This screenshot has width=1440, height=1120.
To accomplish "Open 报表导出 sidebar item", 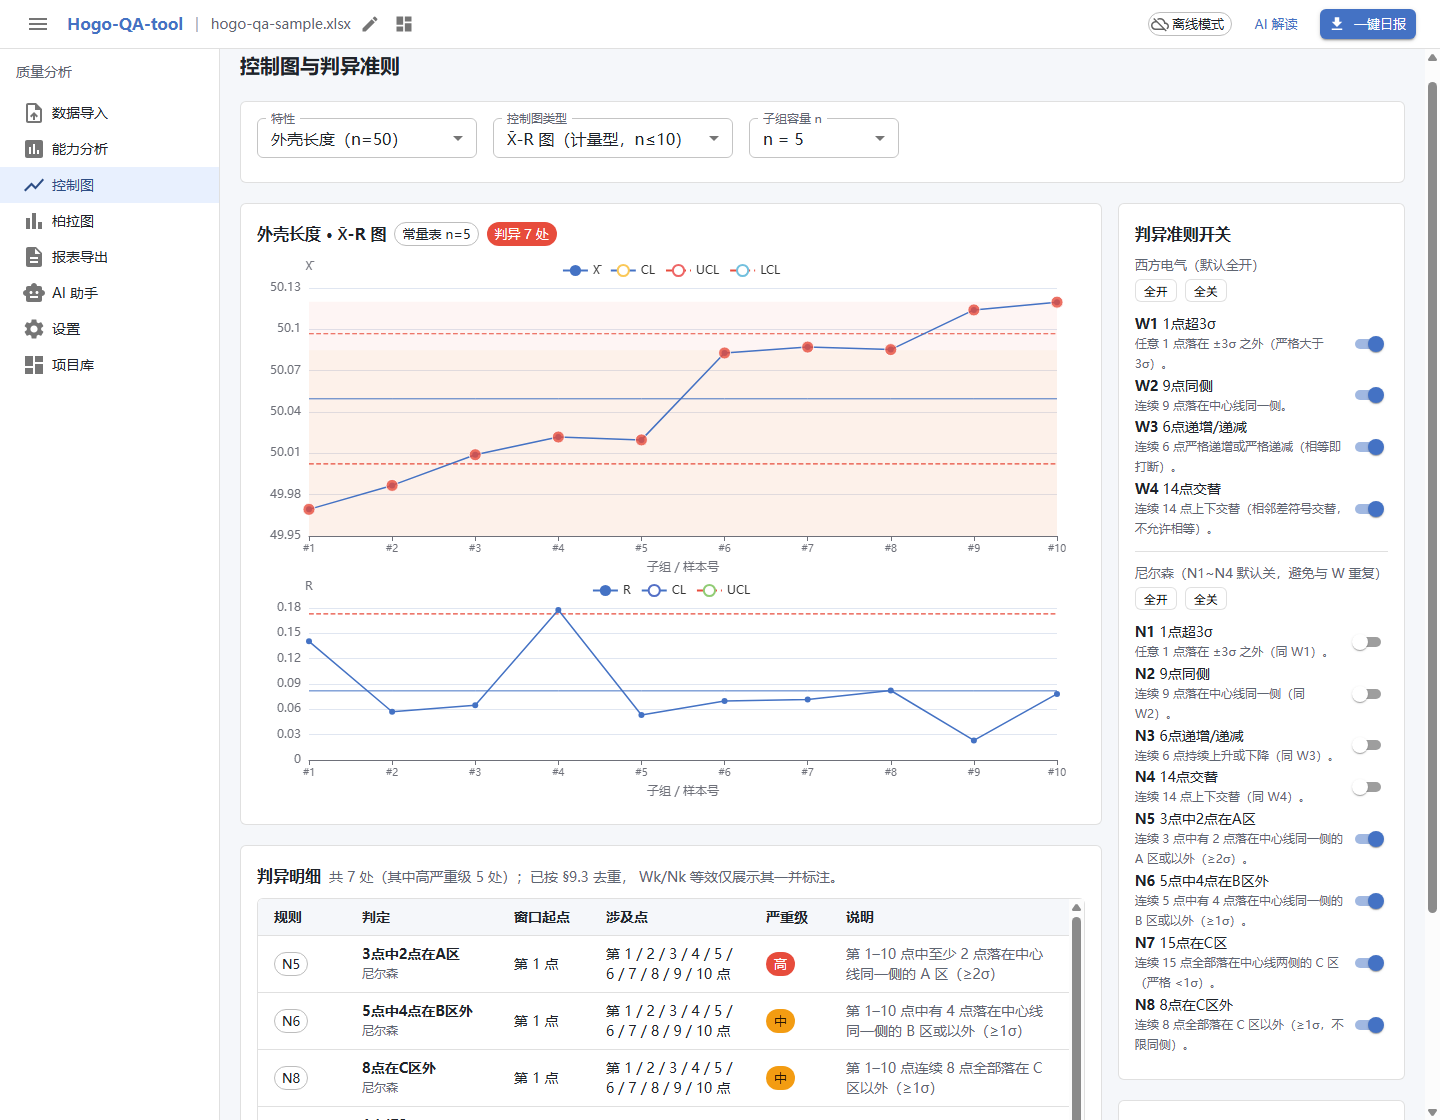I will click(x=110, y=257).
